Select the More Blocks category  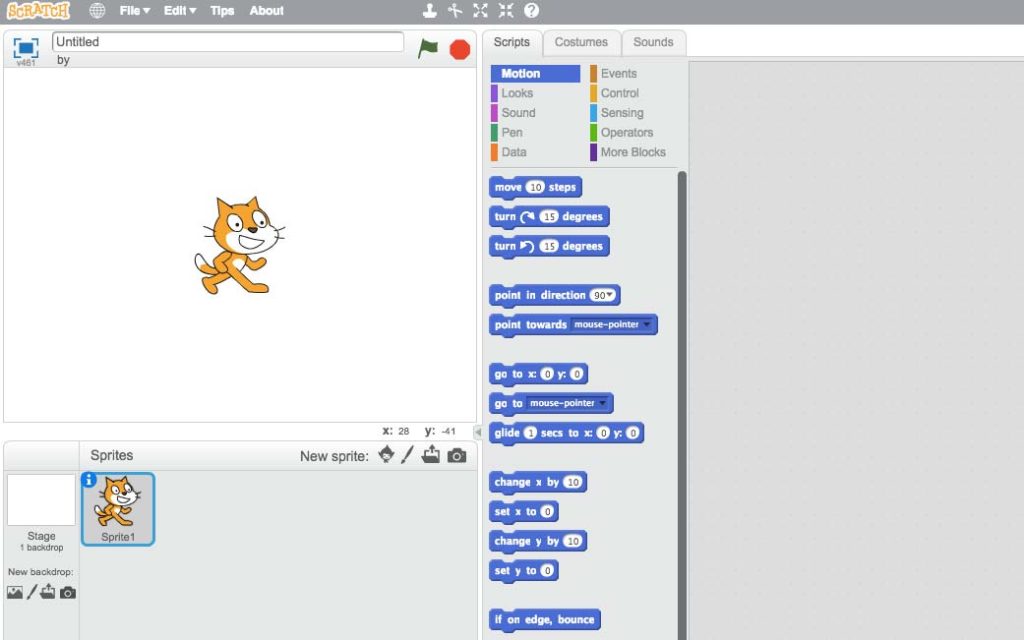click(x=633, y=152)
